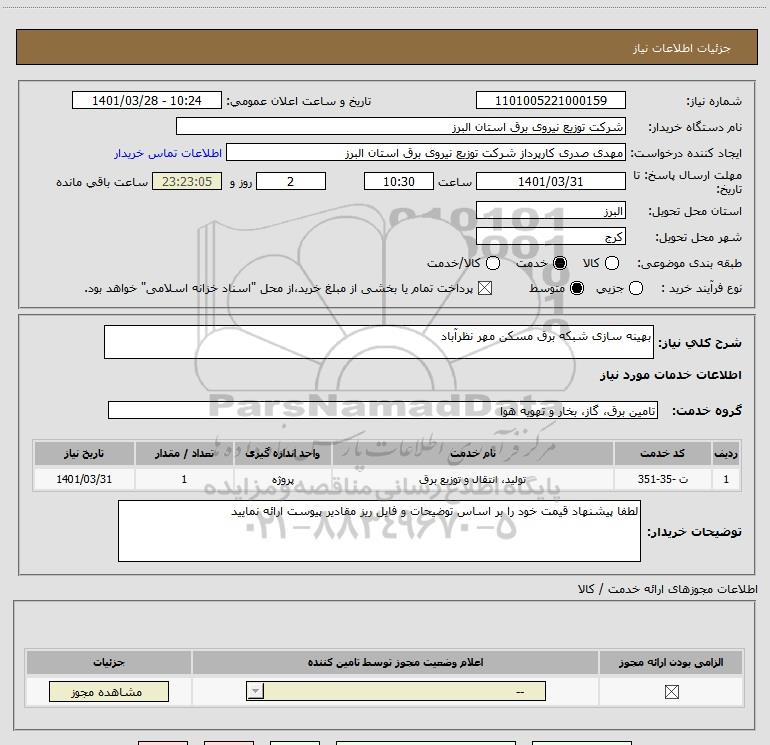
Task: Click the response deadline date 1401/03/31 field
Action: [x=550, y=181]
